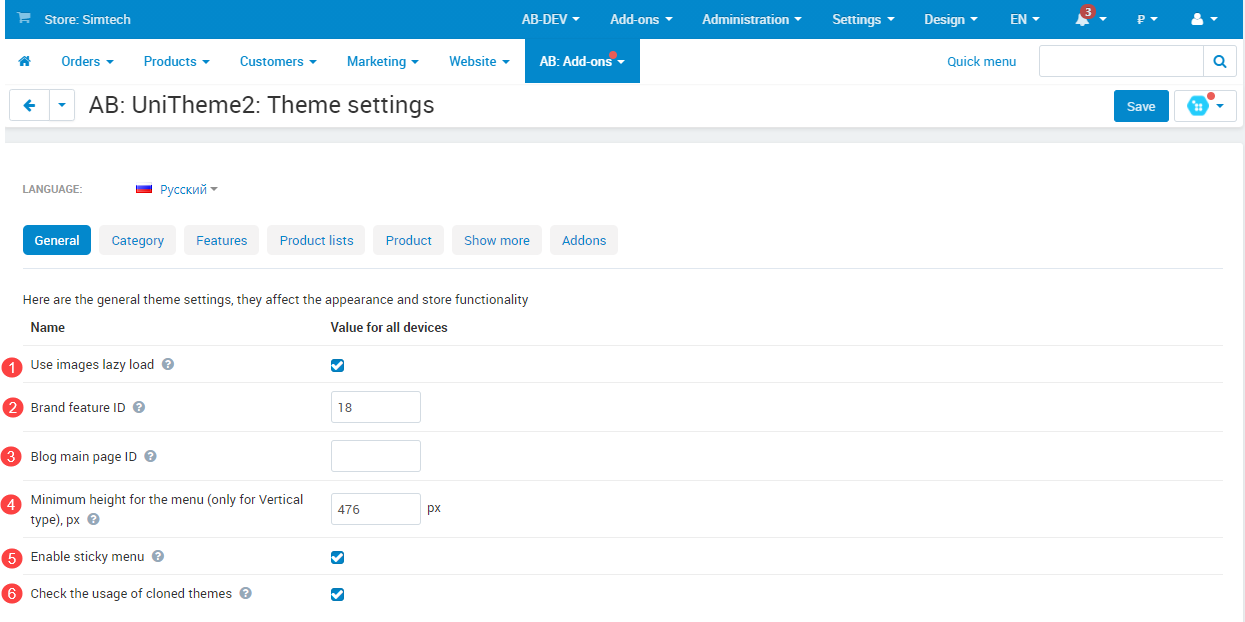Click help icon for Check usage of cloned themes
The width and height of the screenshot is (1245, 622).
246,593
